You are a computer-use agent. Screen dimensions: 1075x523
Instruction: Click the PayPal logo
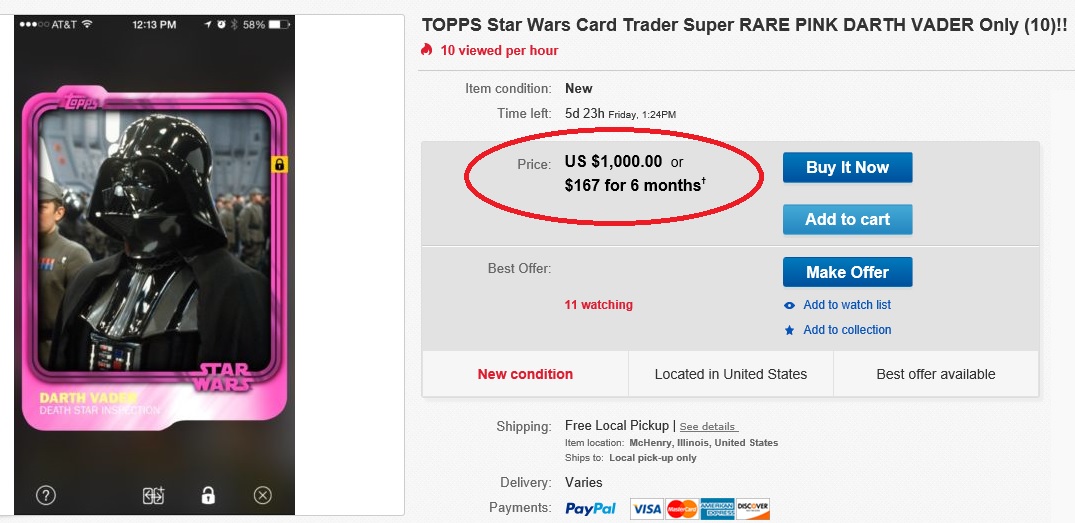590,508
